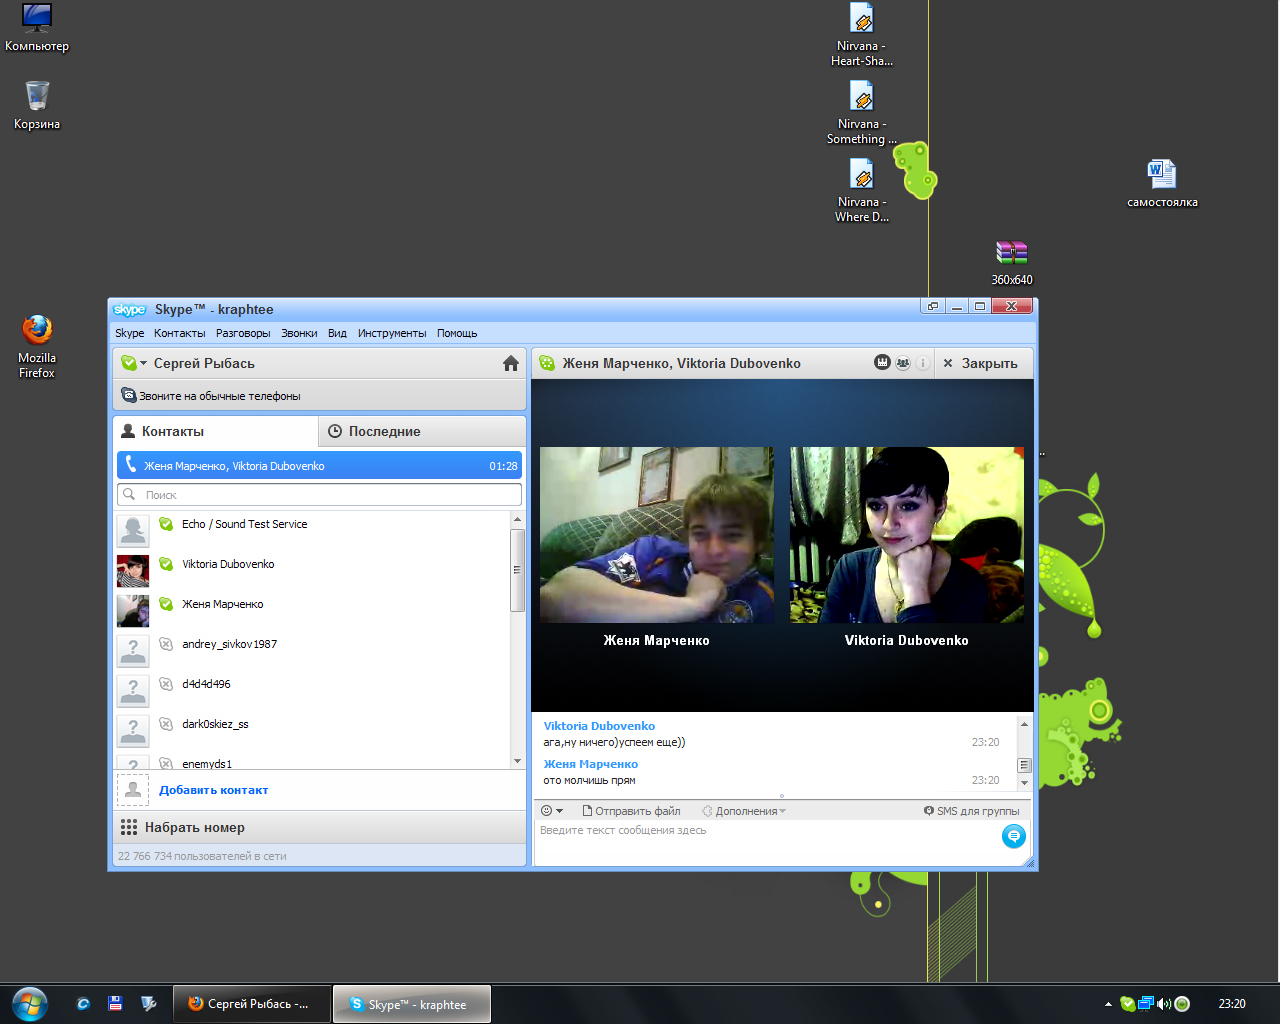Click the message text input field

point(765,842)
